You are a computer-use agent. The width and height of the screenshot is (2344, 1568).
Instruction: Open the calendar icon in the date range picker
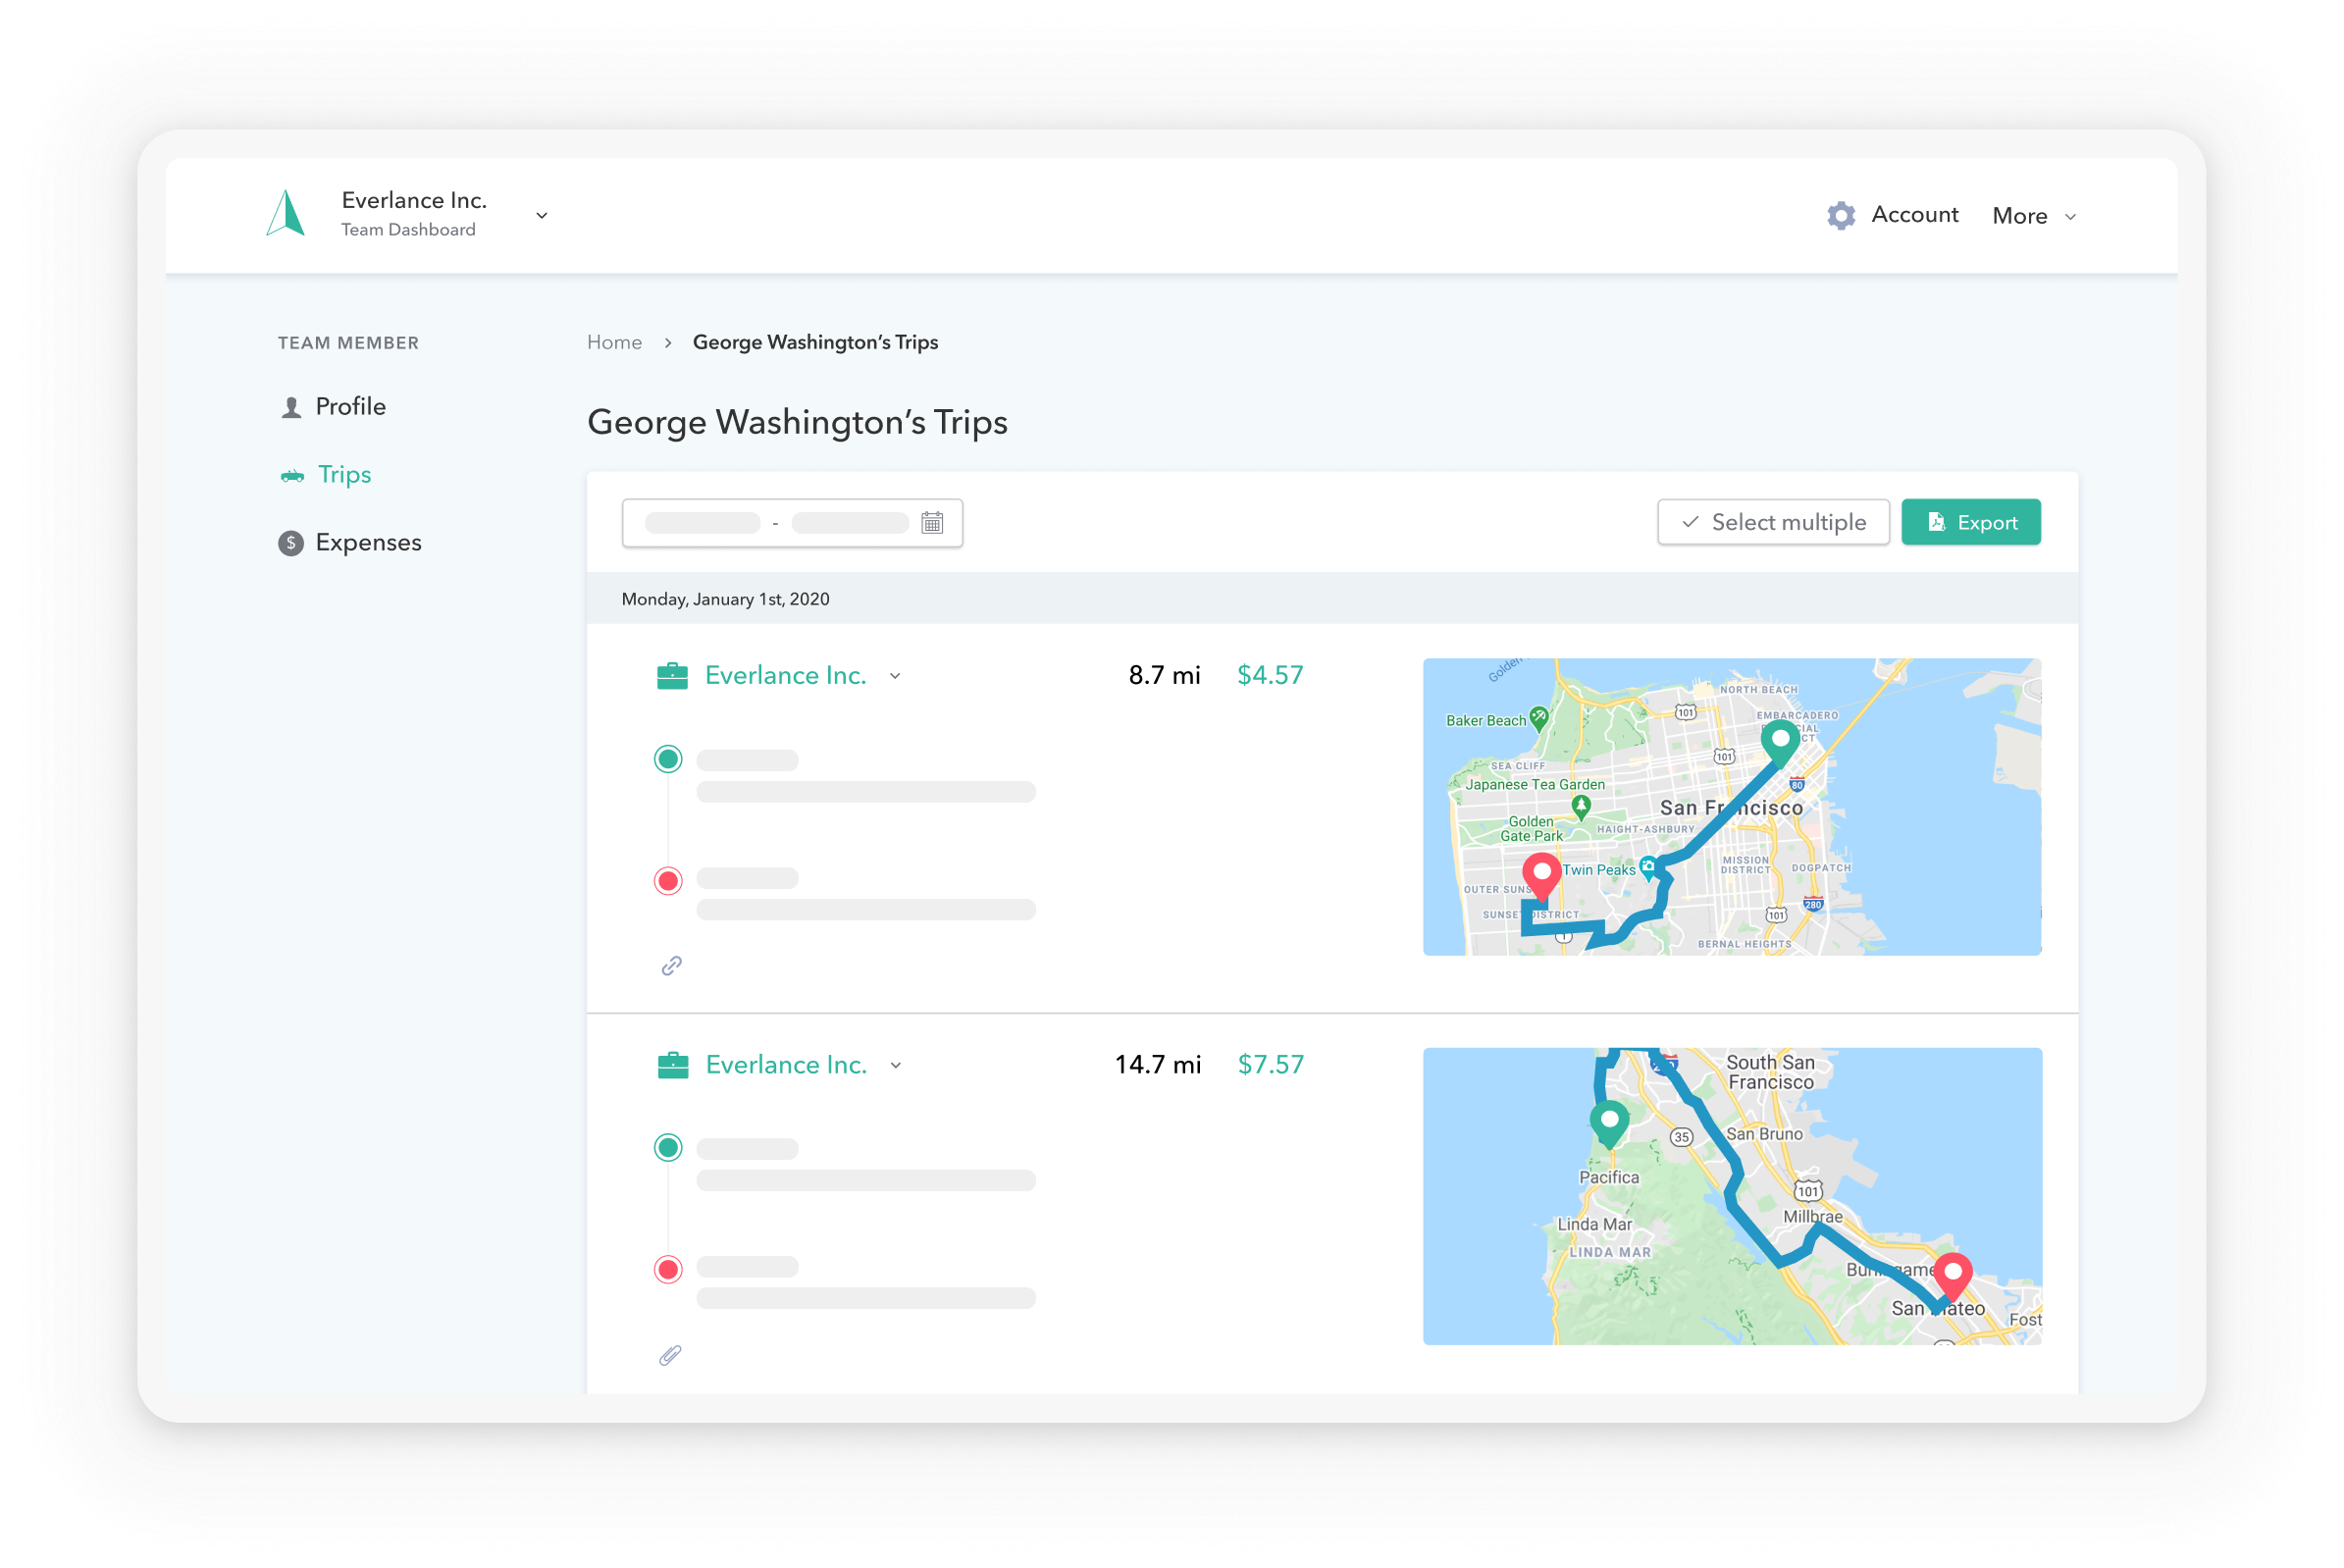click(932, 522)
